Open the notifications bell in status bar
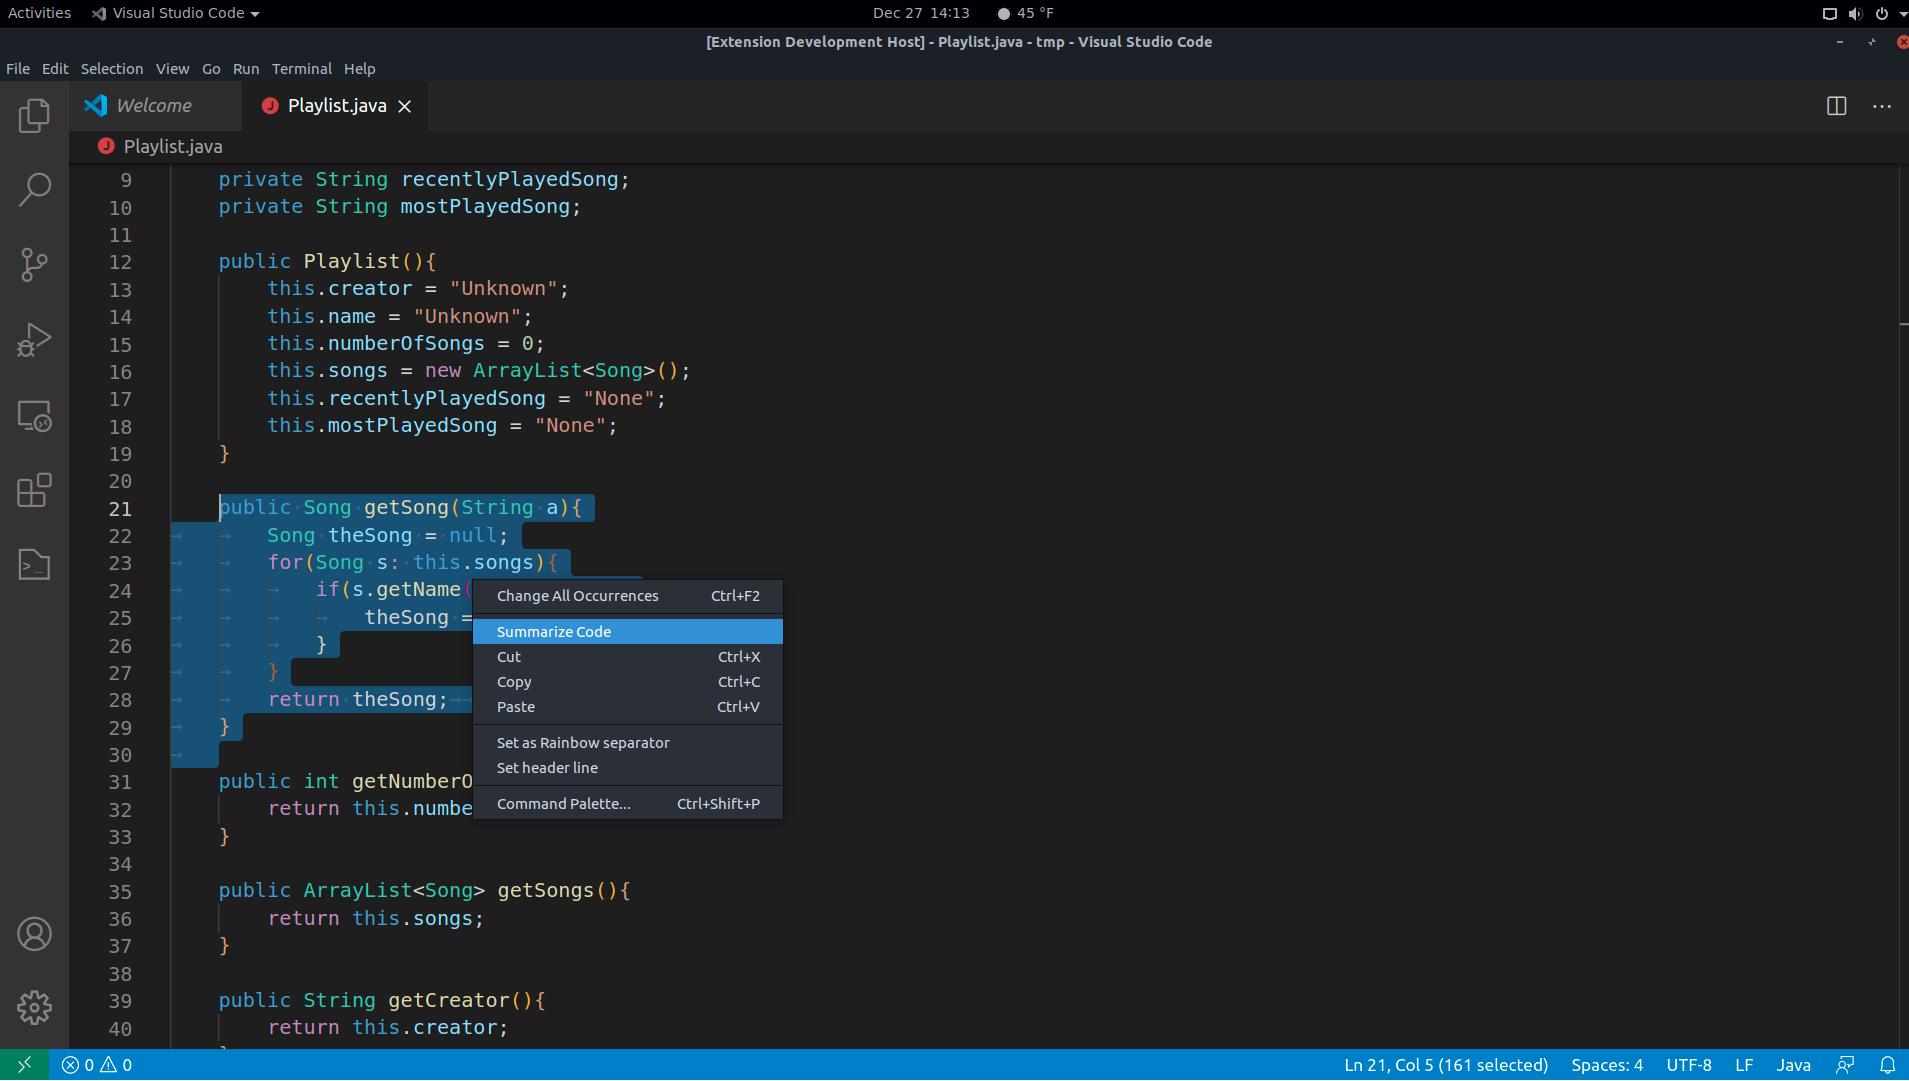This screenshot has width=1909, height=1081. (x=1887, y=1065)
